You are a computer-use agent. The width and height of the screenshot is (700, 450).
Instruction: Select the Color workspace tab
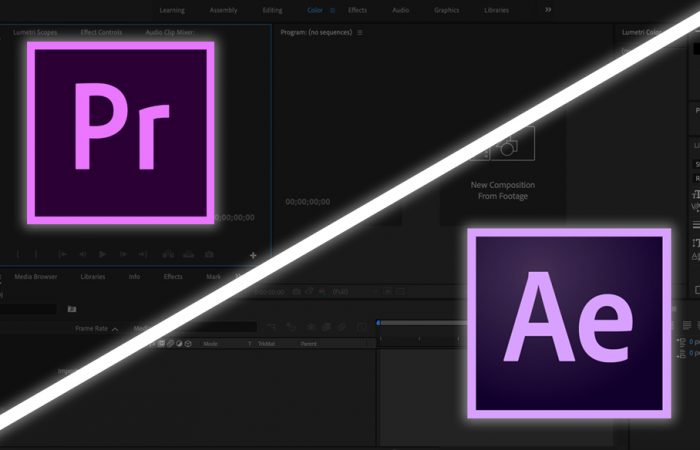click(315, 10)
